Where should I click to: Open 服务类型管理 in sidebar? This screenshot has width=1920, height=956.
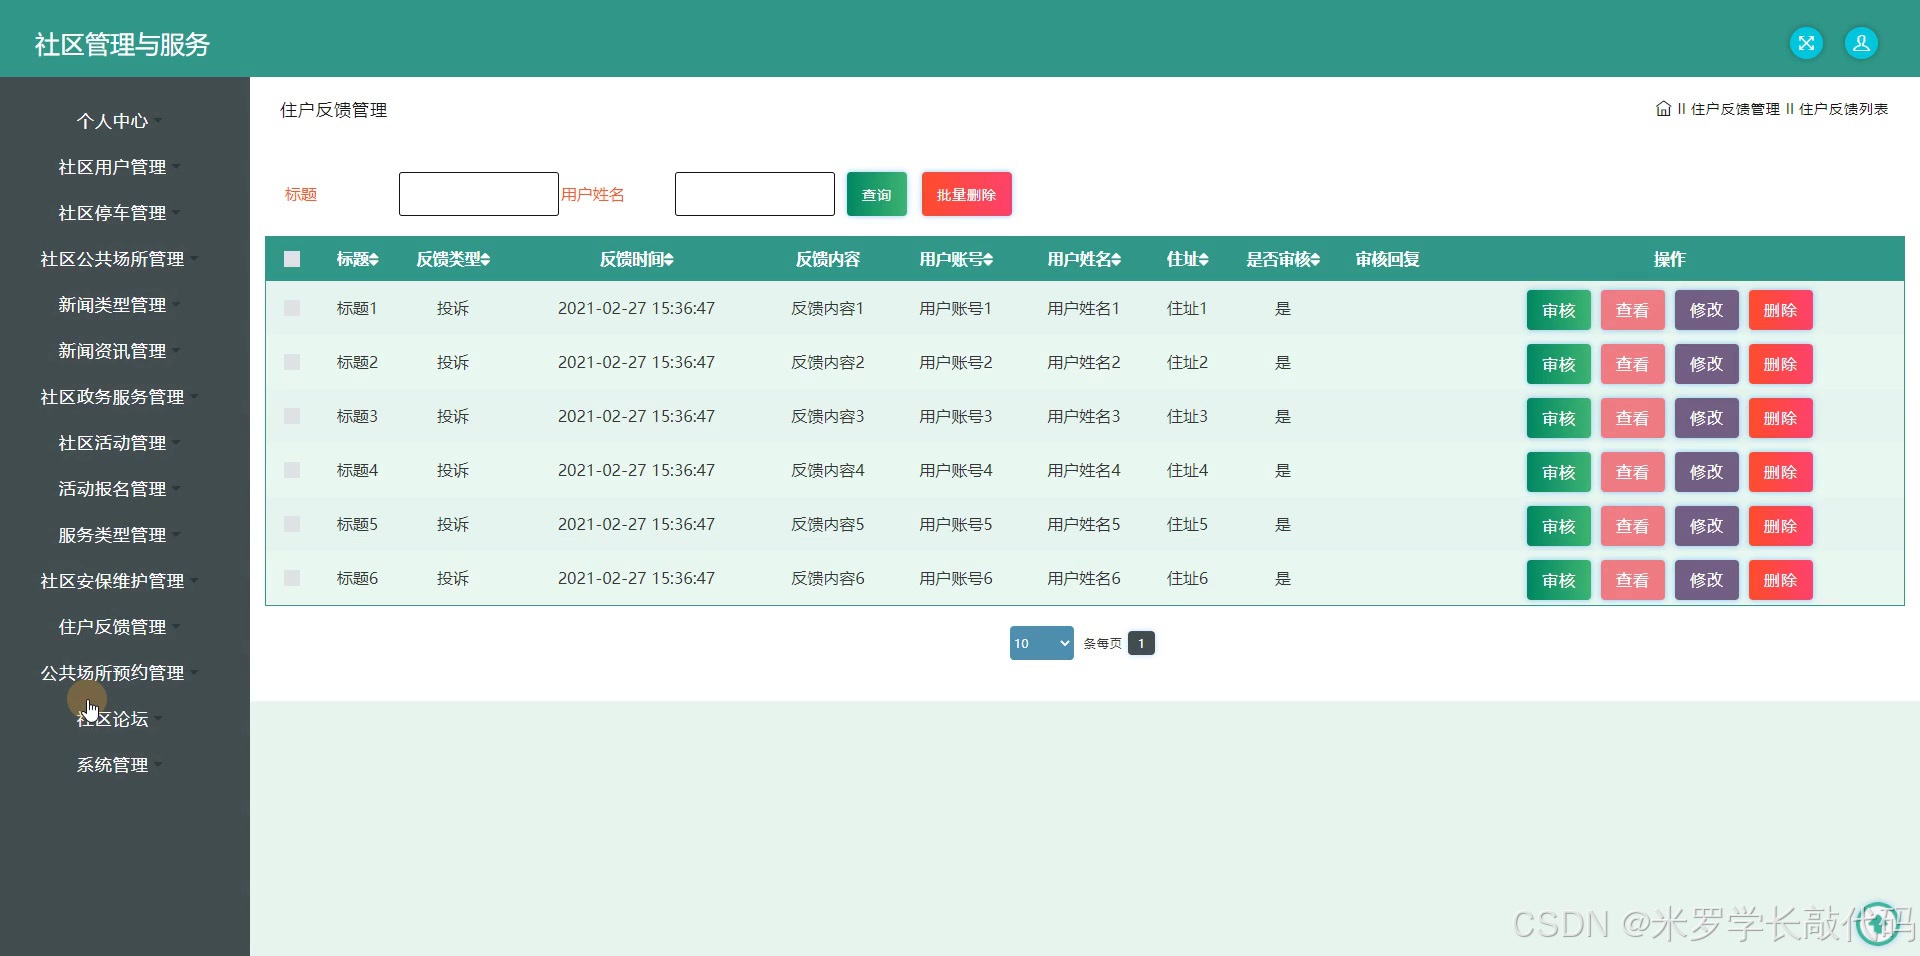click(119, 535)
